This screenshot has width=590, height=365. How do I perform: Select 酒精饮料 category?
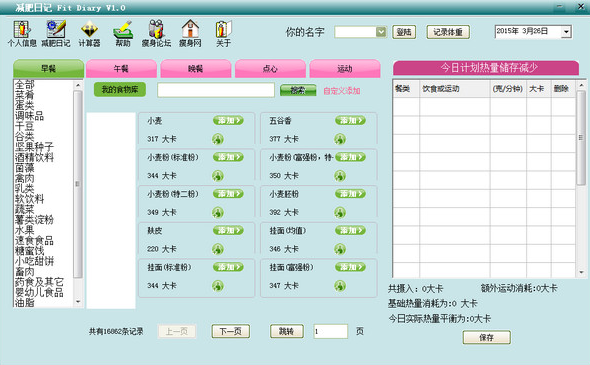coord(34,157)
